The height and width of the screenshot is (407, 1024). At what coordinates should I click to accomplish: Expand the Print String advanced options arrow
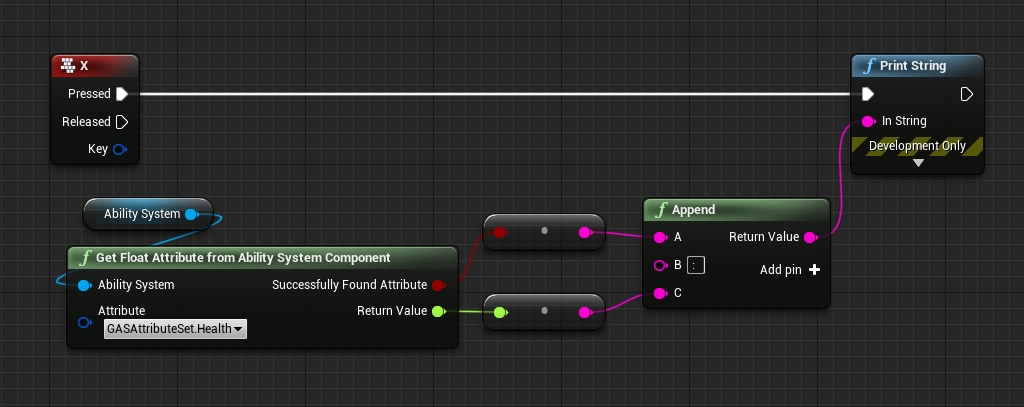(918, 163)
